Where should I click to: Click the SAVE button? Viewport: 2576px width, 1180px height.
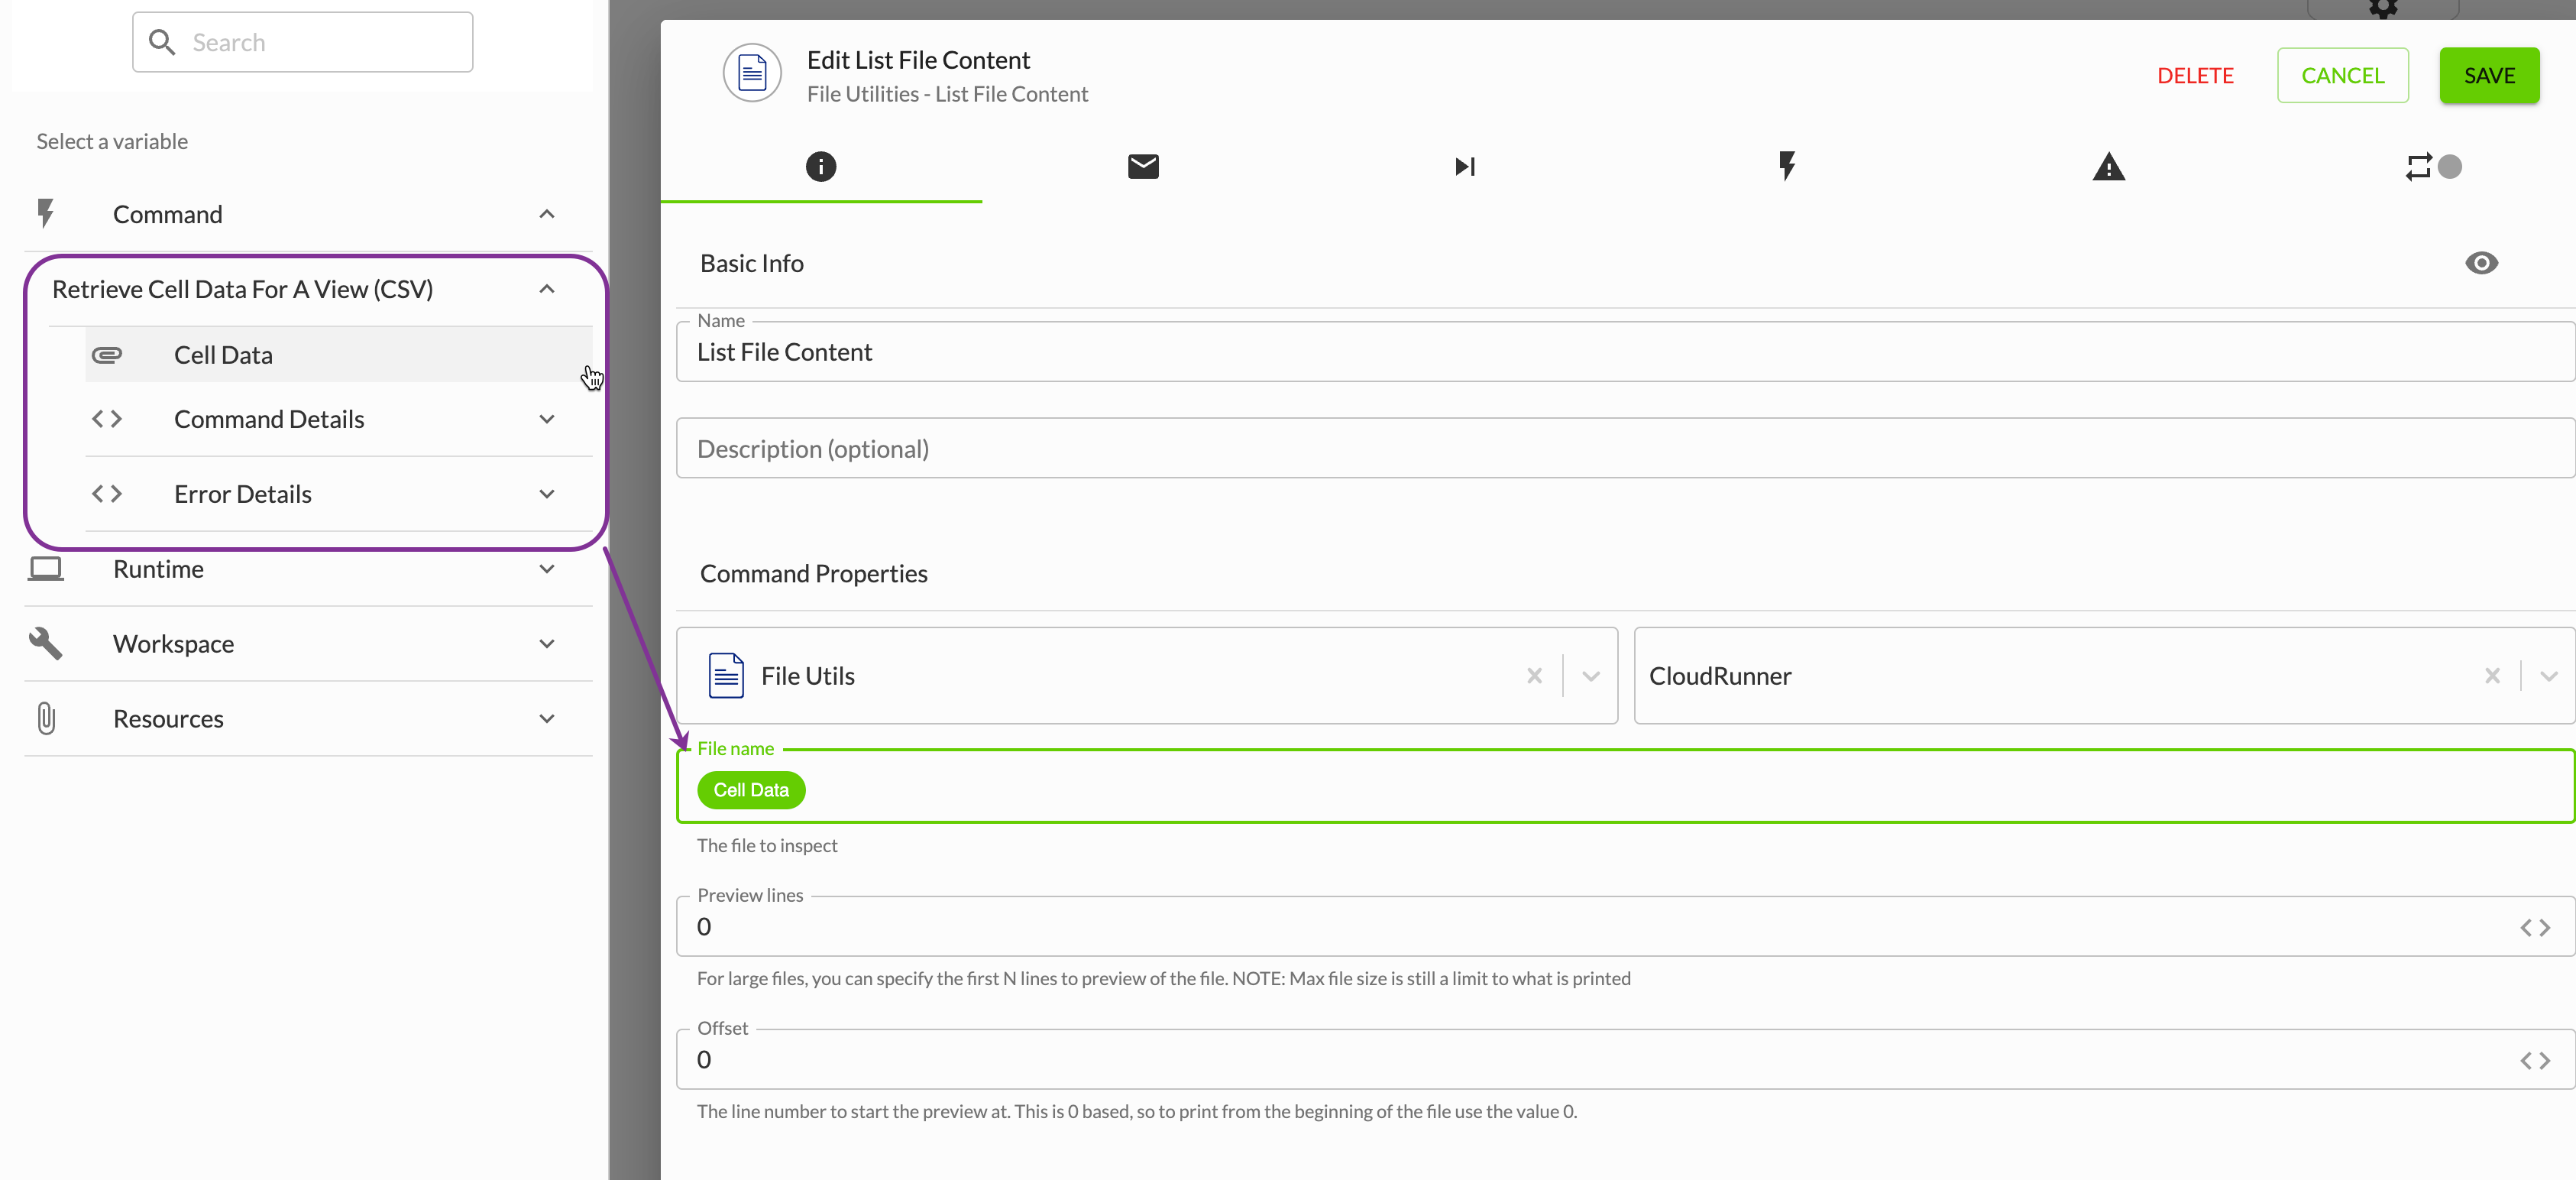[2490, 75]
